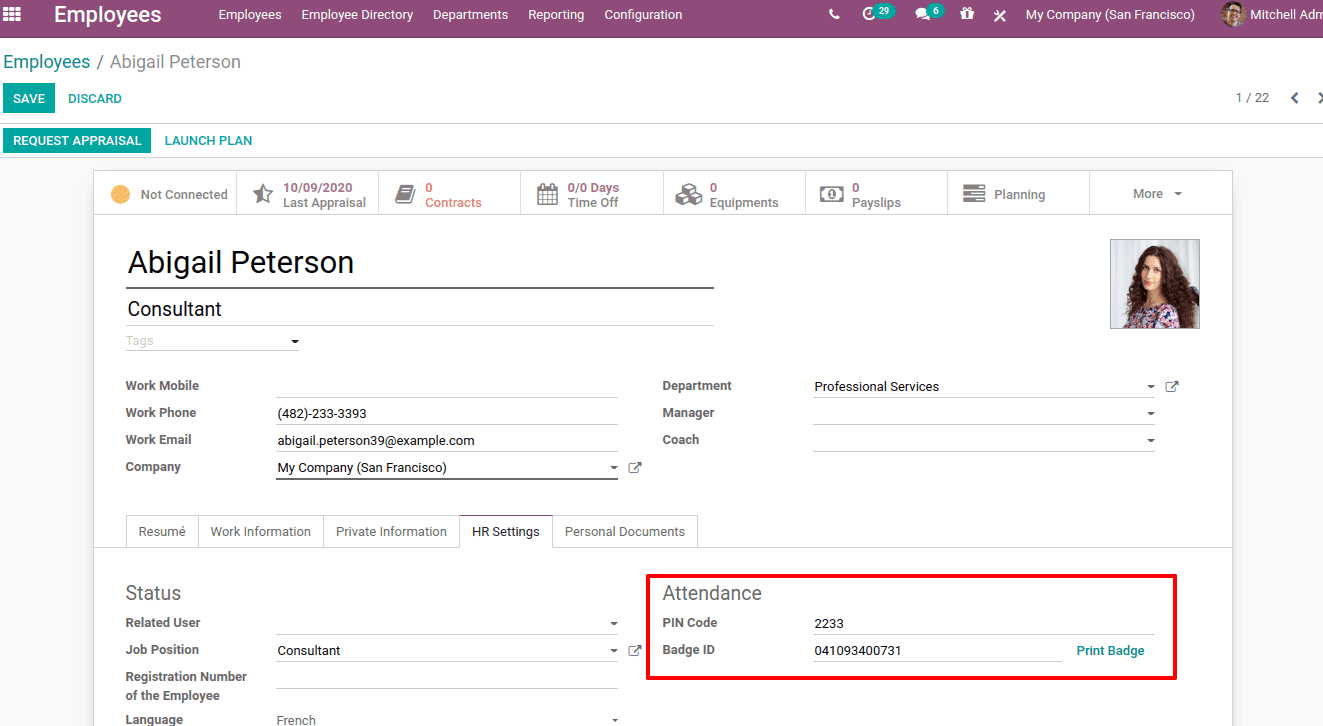
Task: Go back via Employees breadcrumb link
Action: pyautogui.click(x=47, y=62)
